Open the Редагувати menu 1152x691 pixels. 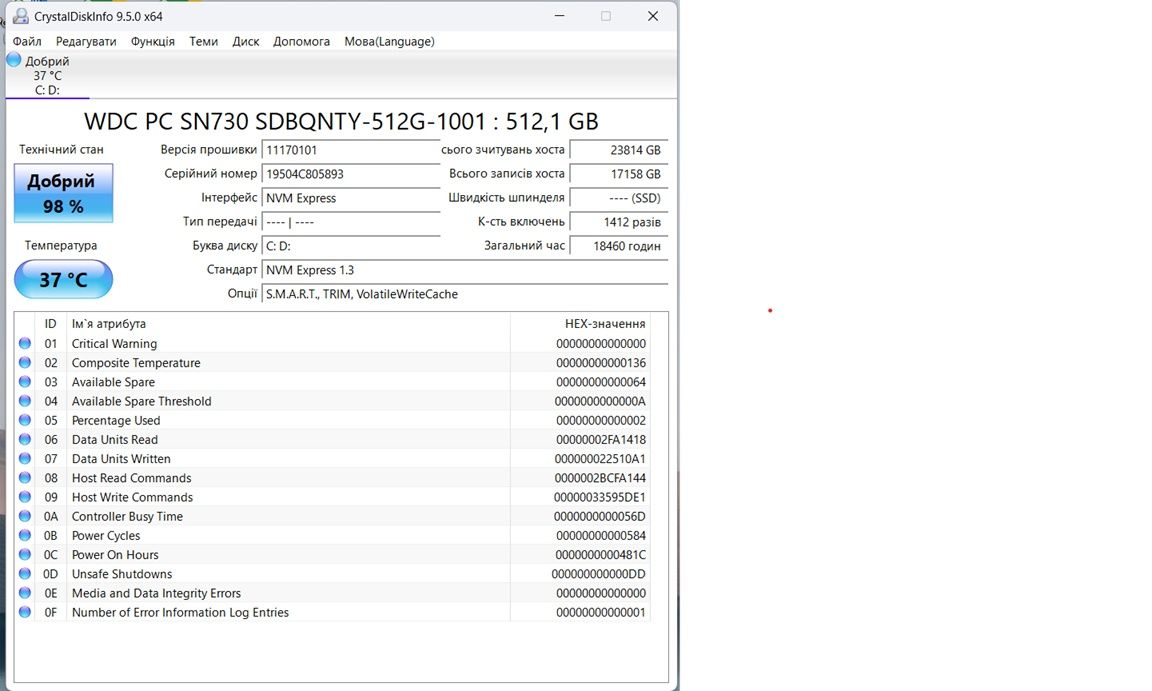[86, 41]
